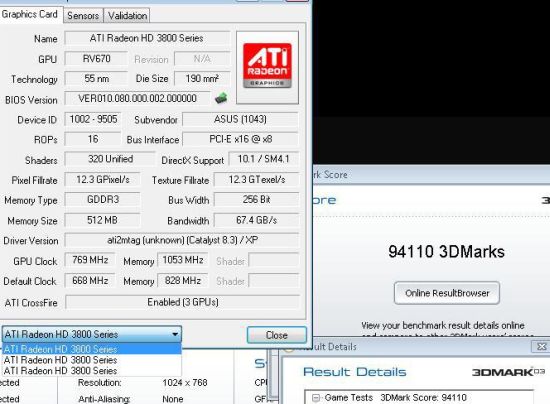Click the Die Size value 190 mm²
The height and width of the screenshot is (404, 550).
(202, 79)
